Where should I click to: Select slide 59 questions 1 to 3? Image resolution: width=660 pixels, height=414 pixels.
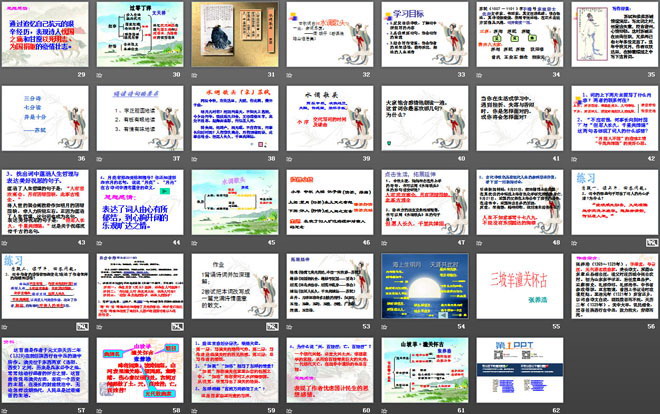point(235,370)
